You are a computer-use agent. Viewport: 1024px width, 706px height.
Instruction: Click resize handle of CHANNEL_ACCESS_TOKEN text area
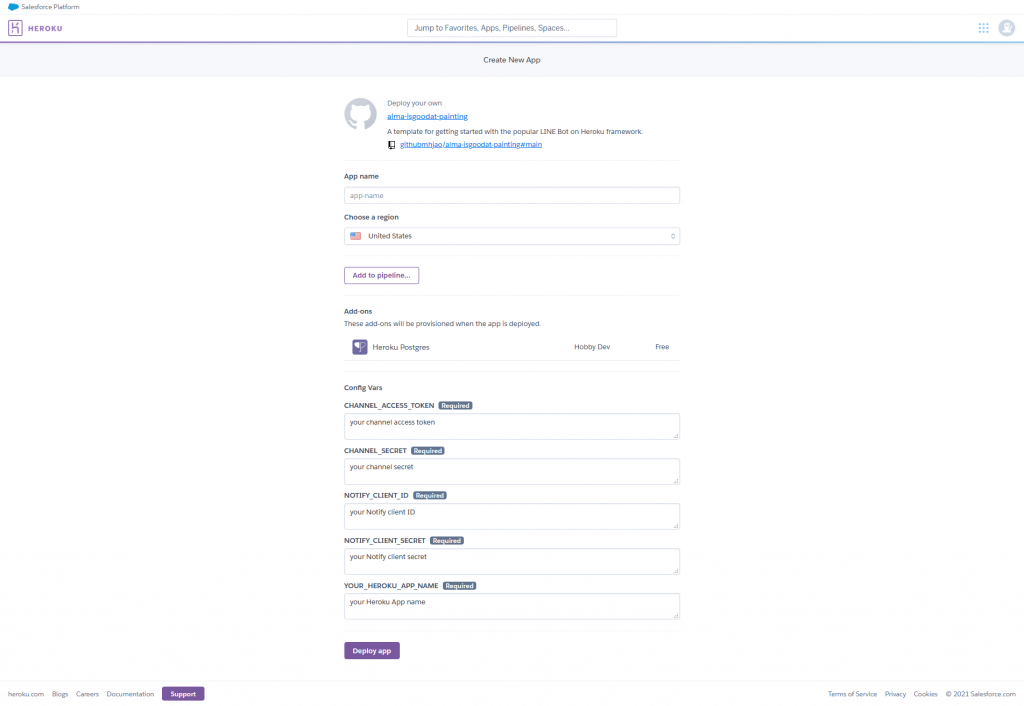(675, 436)
